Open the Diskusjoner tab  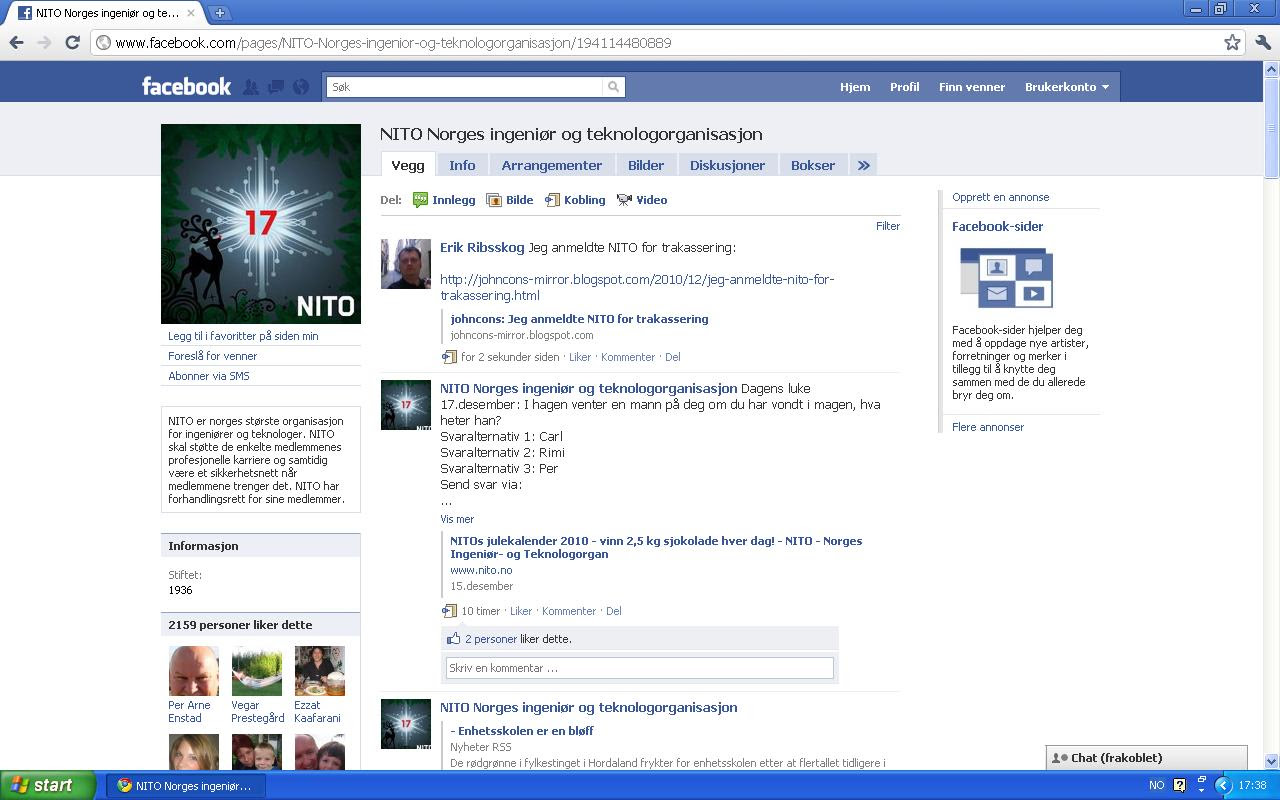click(727, 165)
